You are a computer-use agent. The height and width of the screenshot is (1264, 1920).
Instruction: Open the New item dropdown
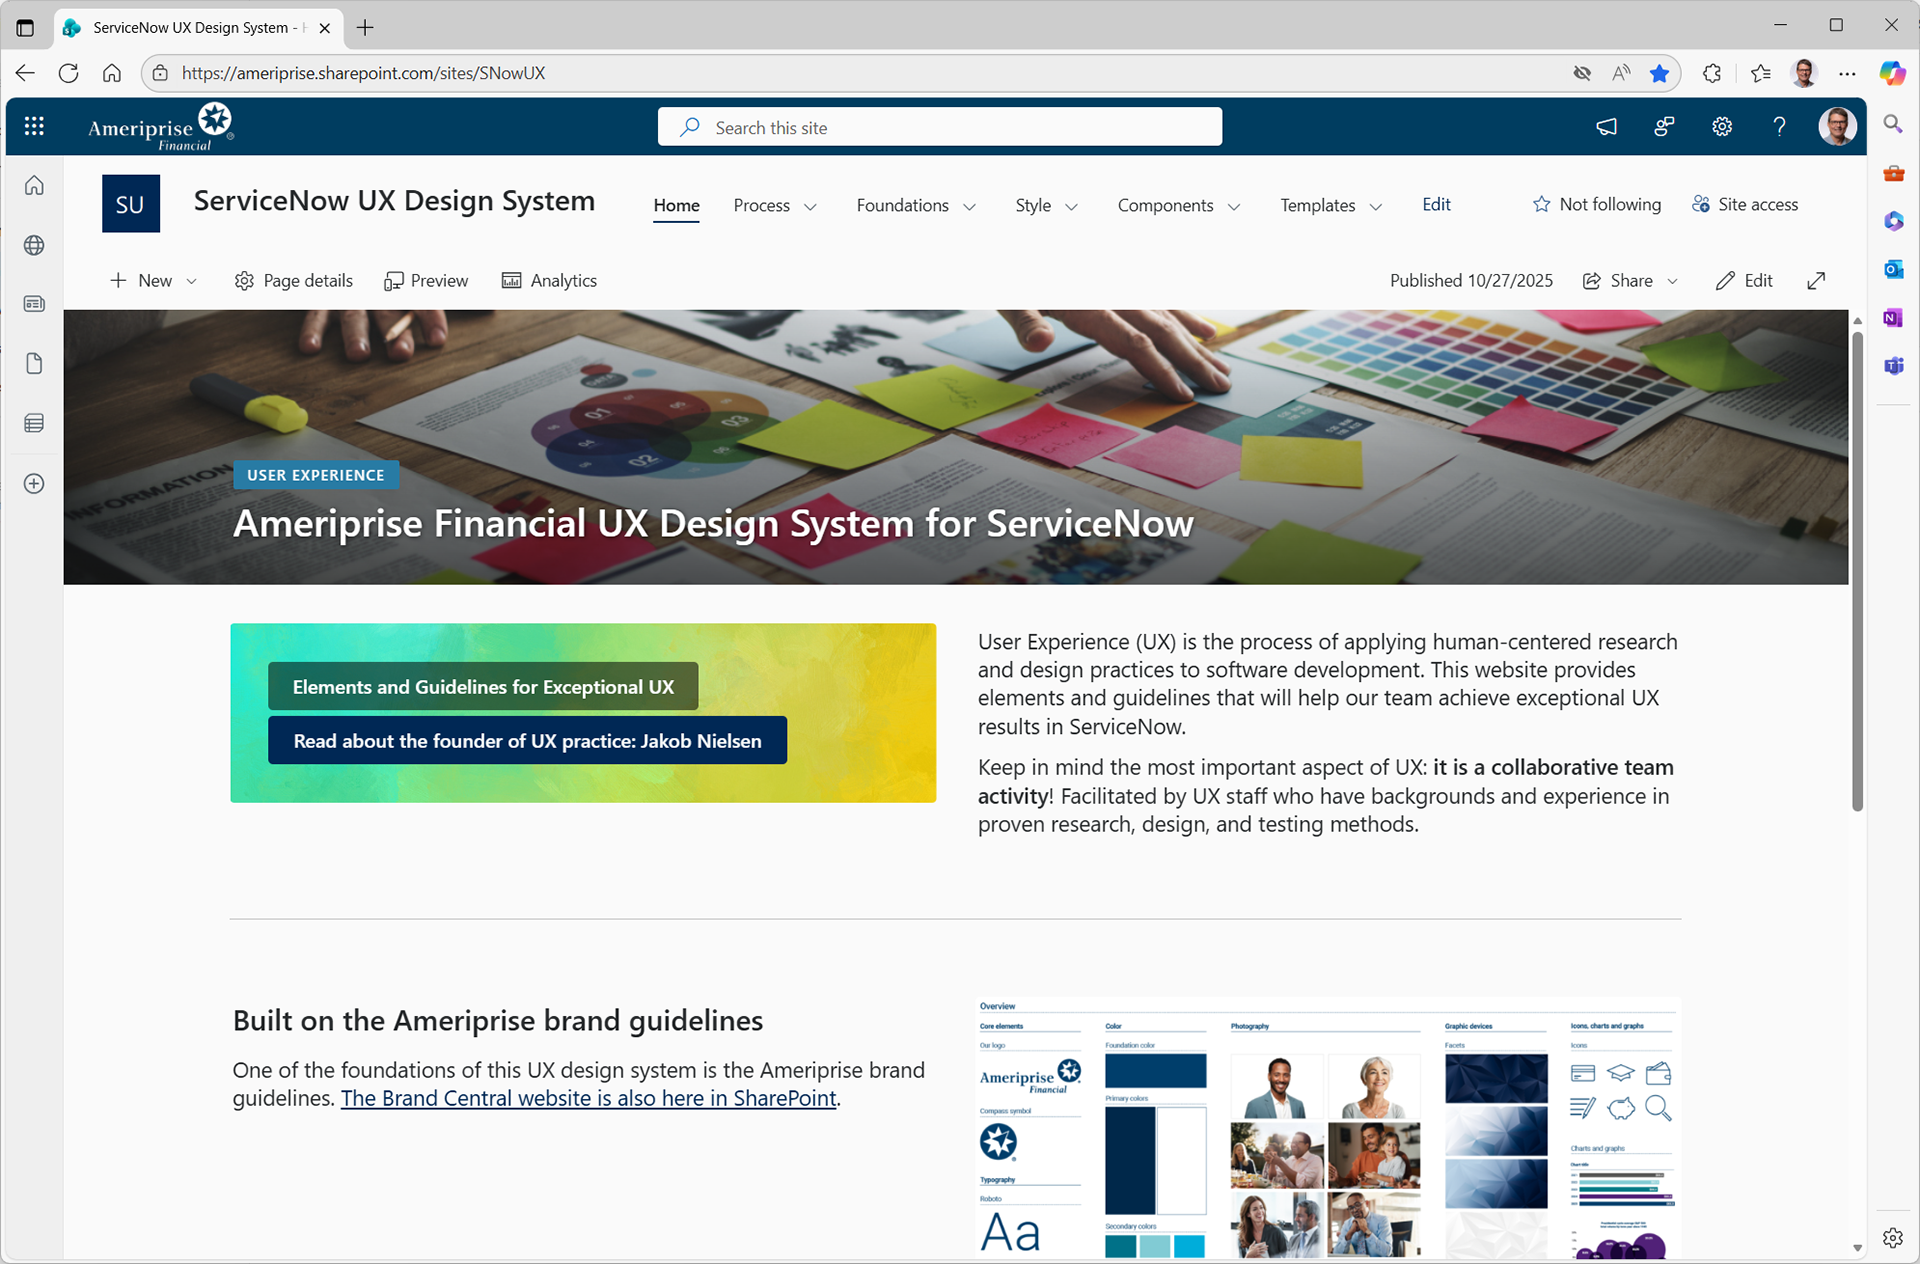pyautogui.click(x=153, y=281)
